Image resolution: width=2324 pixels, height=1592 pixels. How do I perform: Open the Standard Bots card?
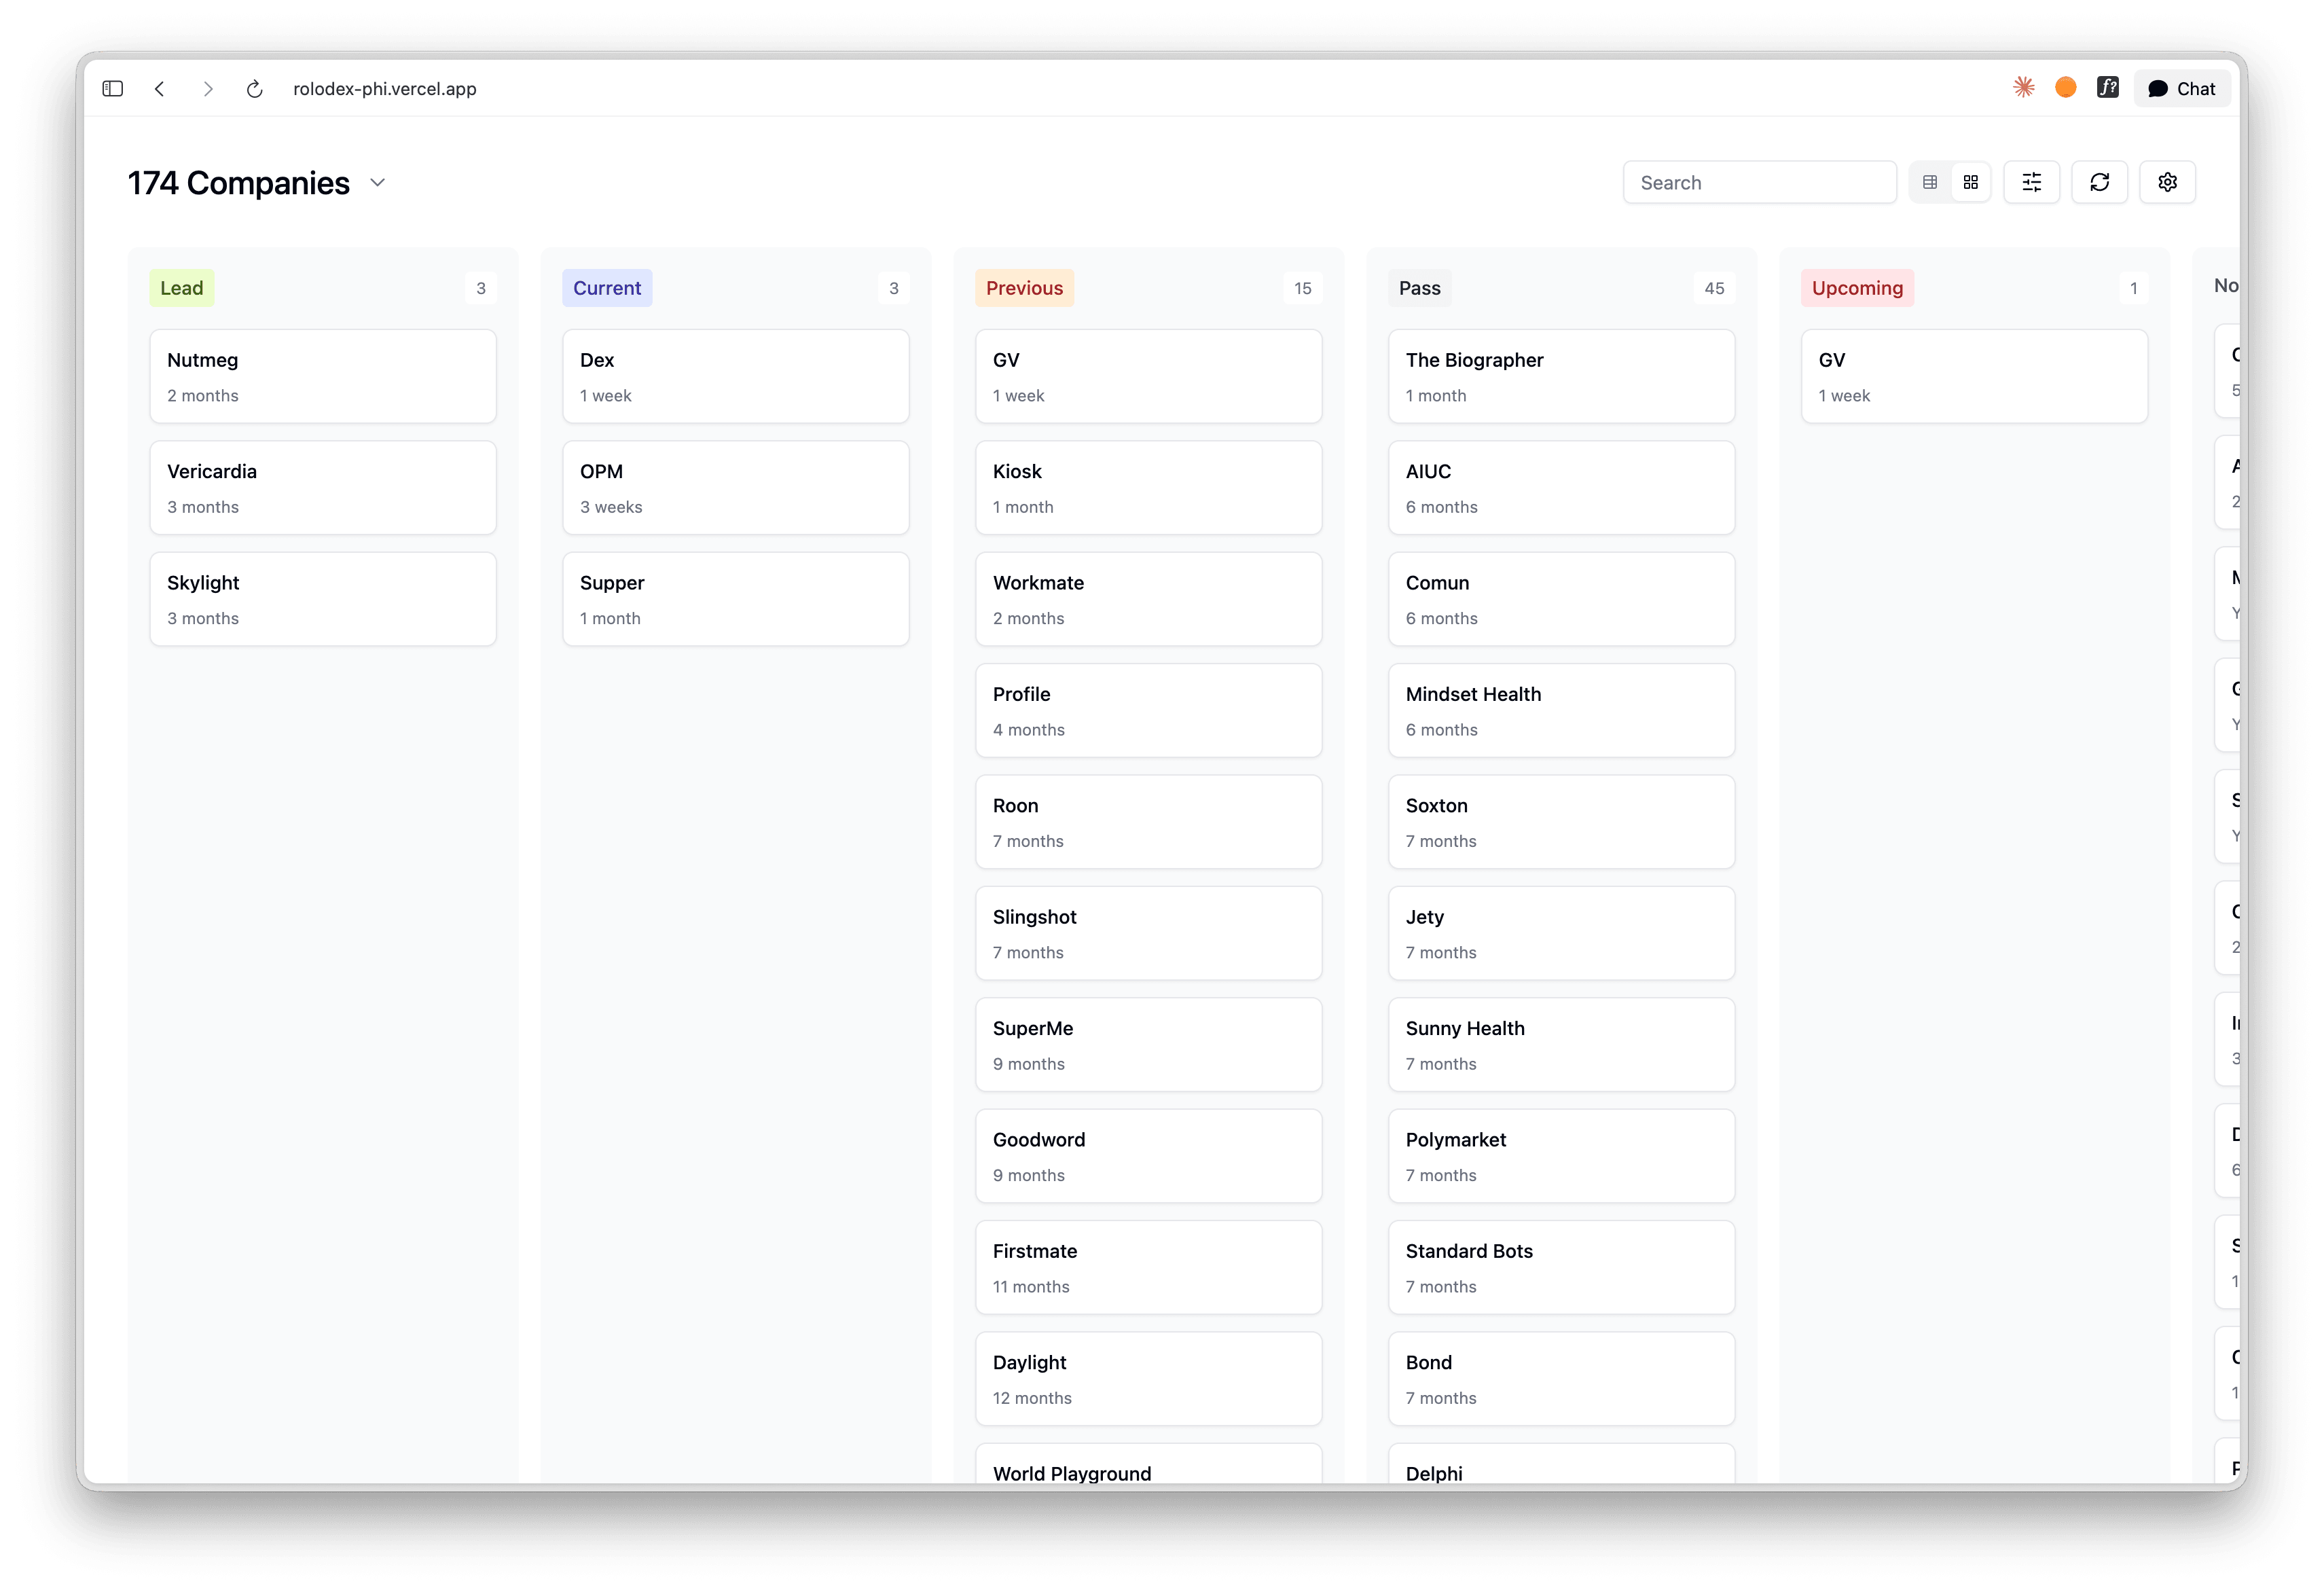[1562, 1268]
